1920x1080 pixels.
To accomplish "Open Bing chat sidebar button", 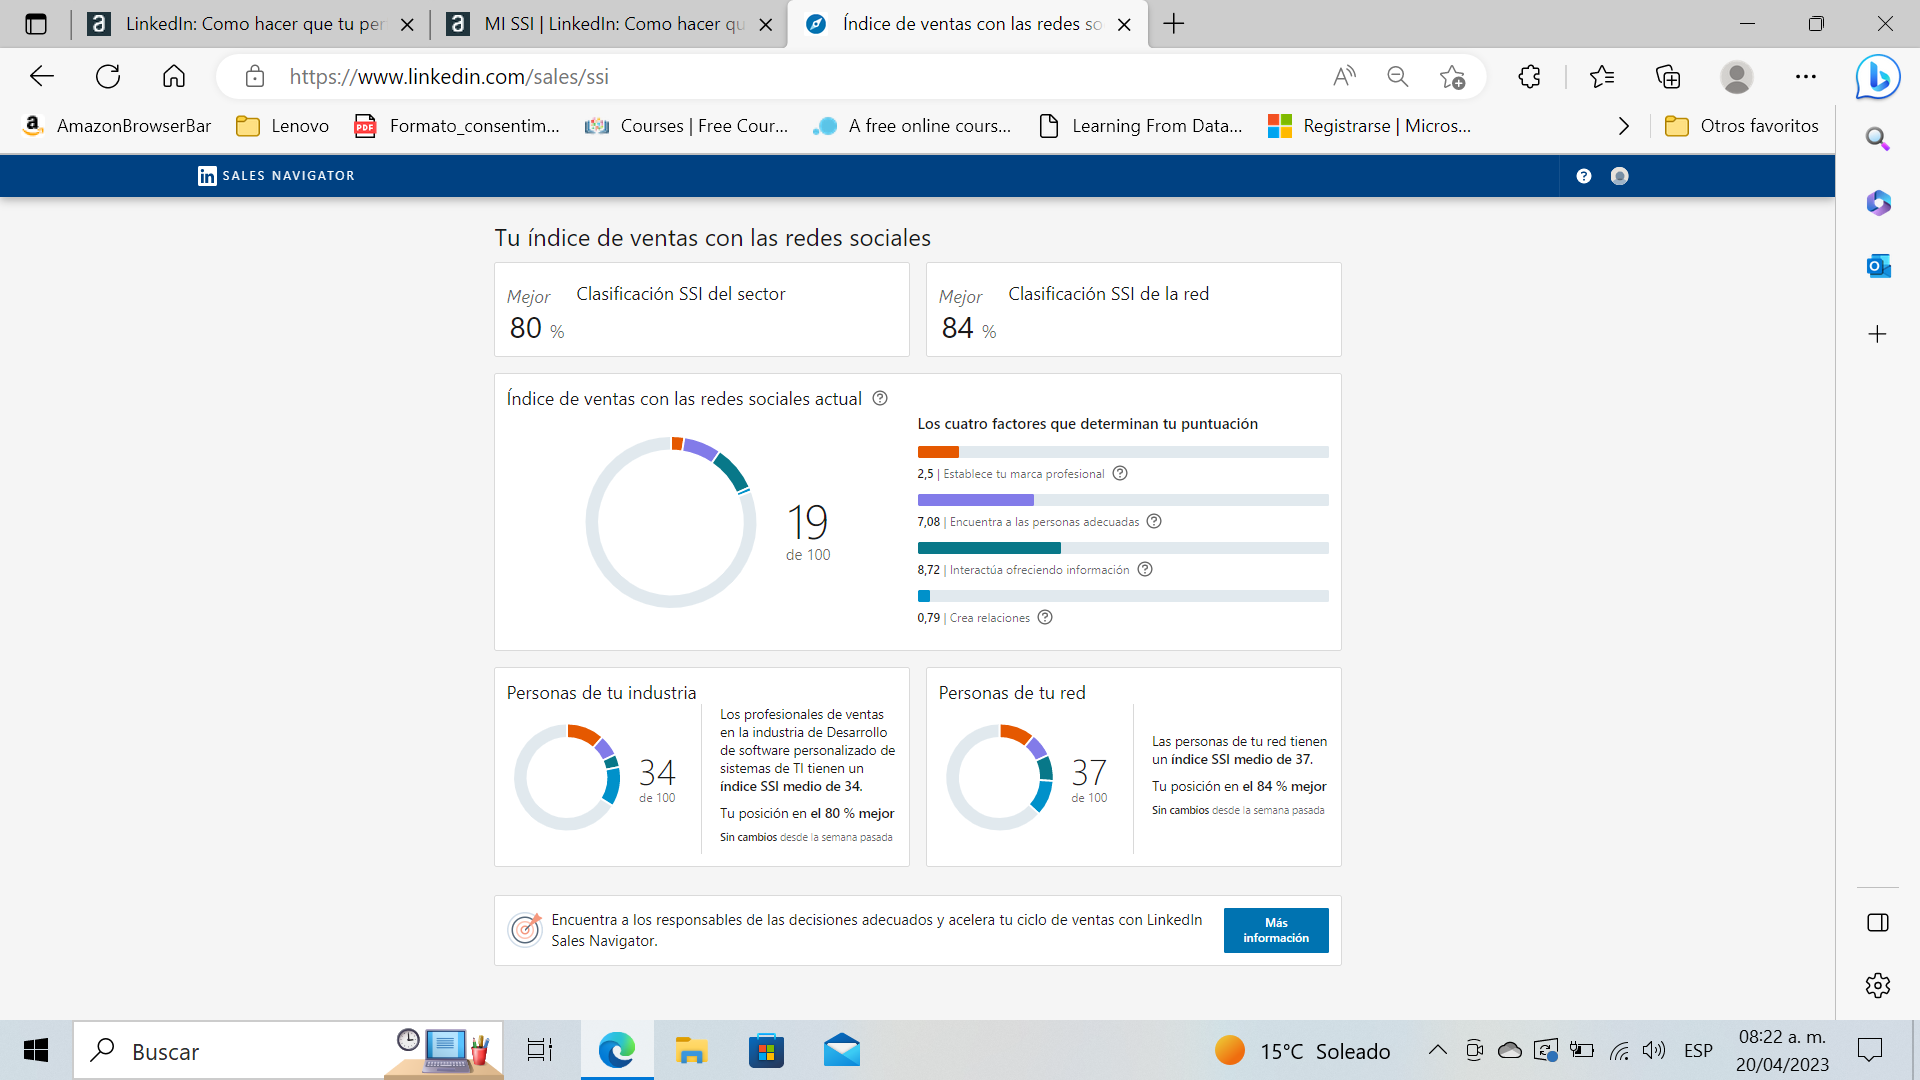I will (1878, 77).
